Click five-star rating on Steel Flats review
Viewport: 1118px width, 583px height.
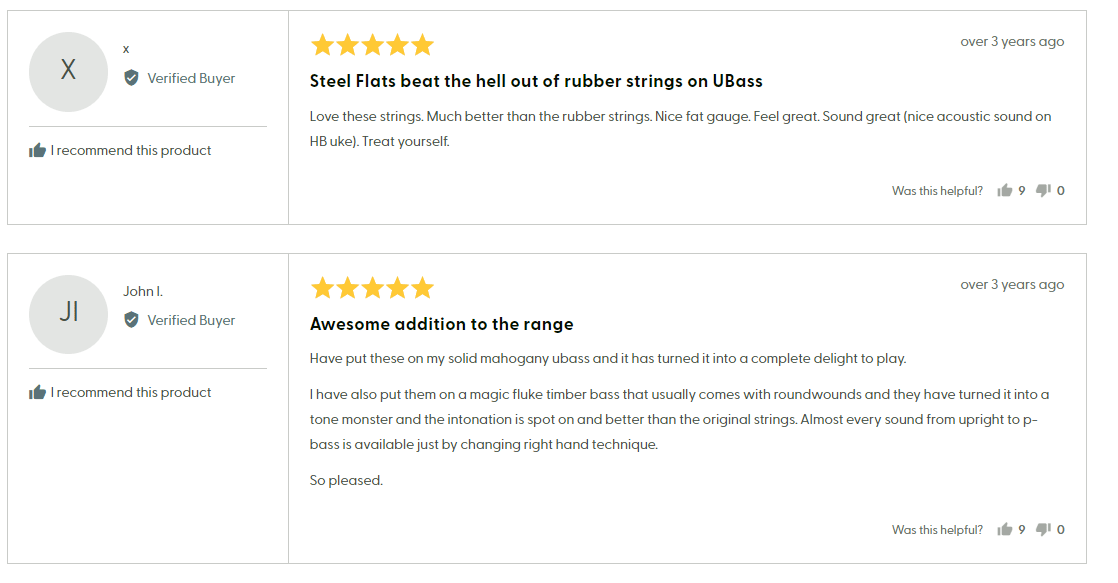[372, 45]
